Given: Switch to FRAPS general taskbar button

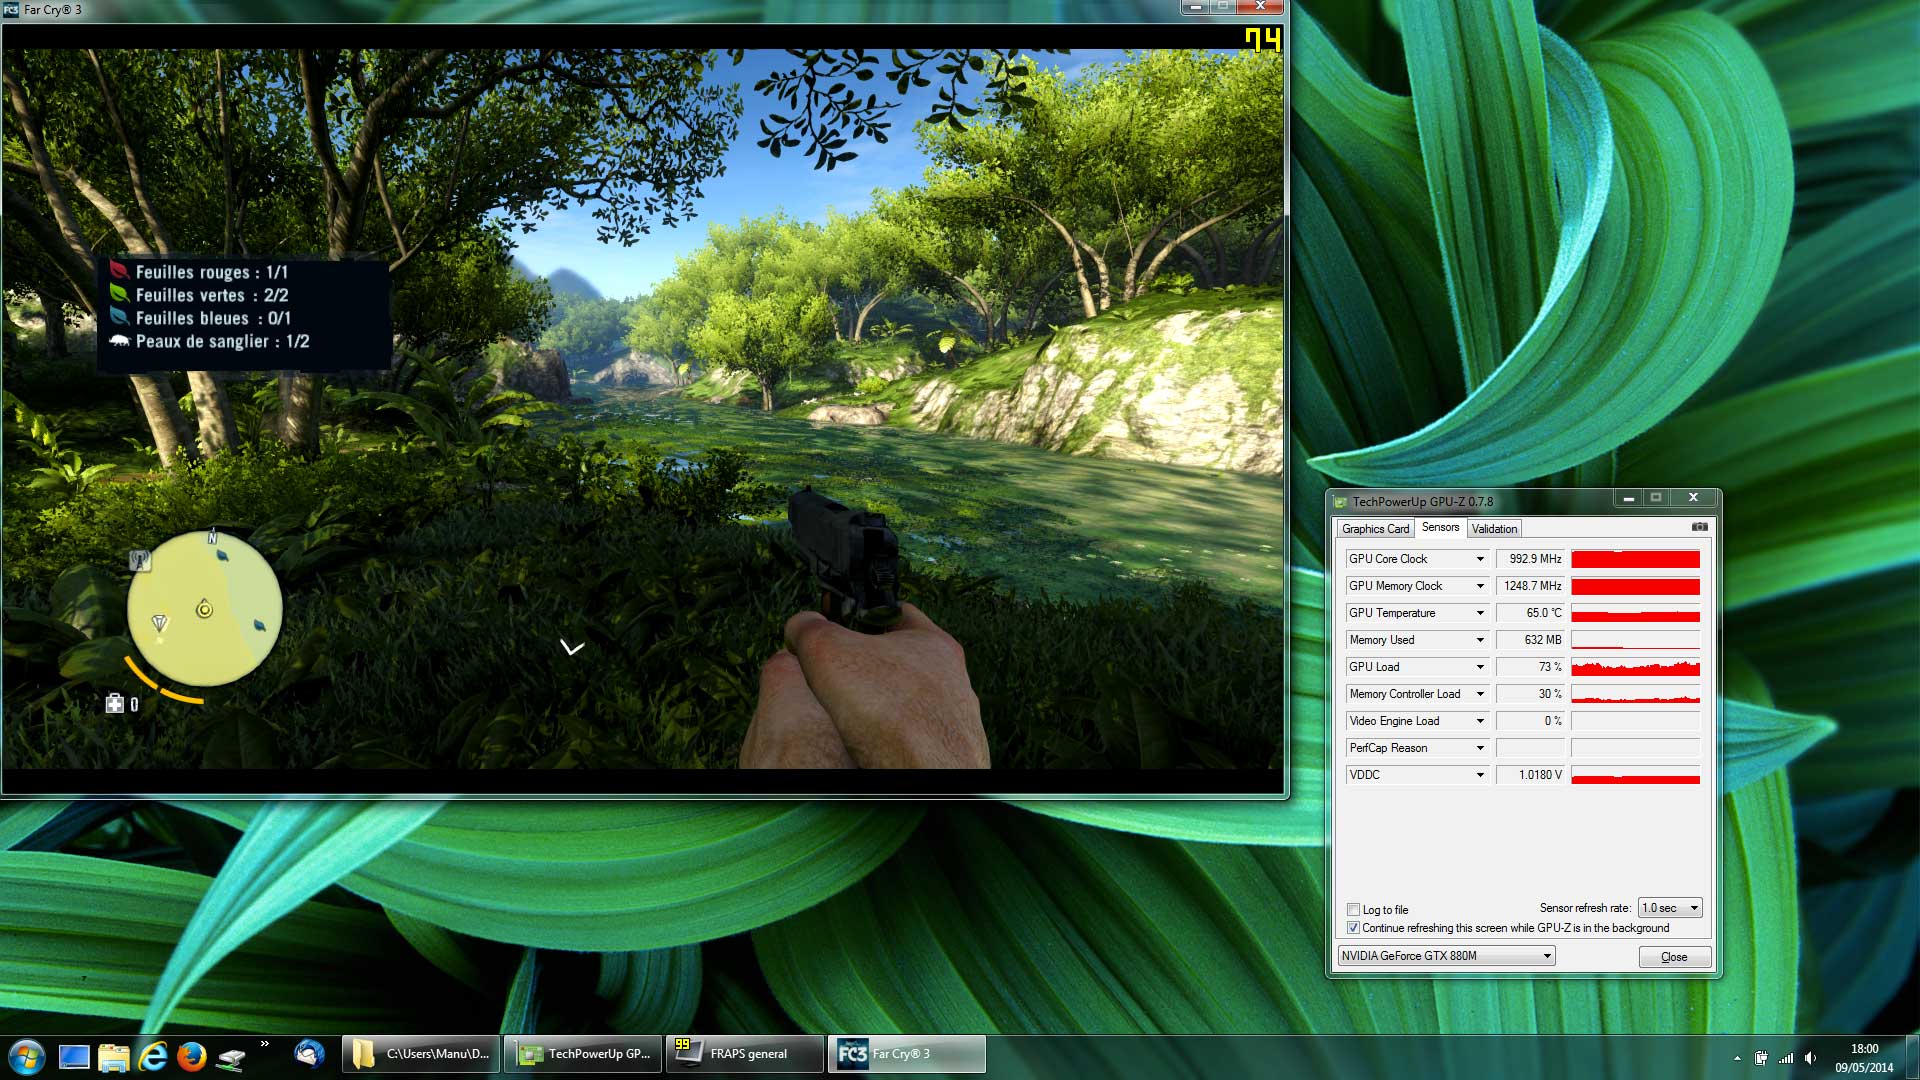Looking at the screenshot, I should (x=745, y=1054).
